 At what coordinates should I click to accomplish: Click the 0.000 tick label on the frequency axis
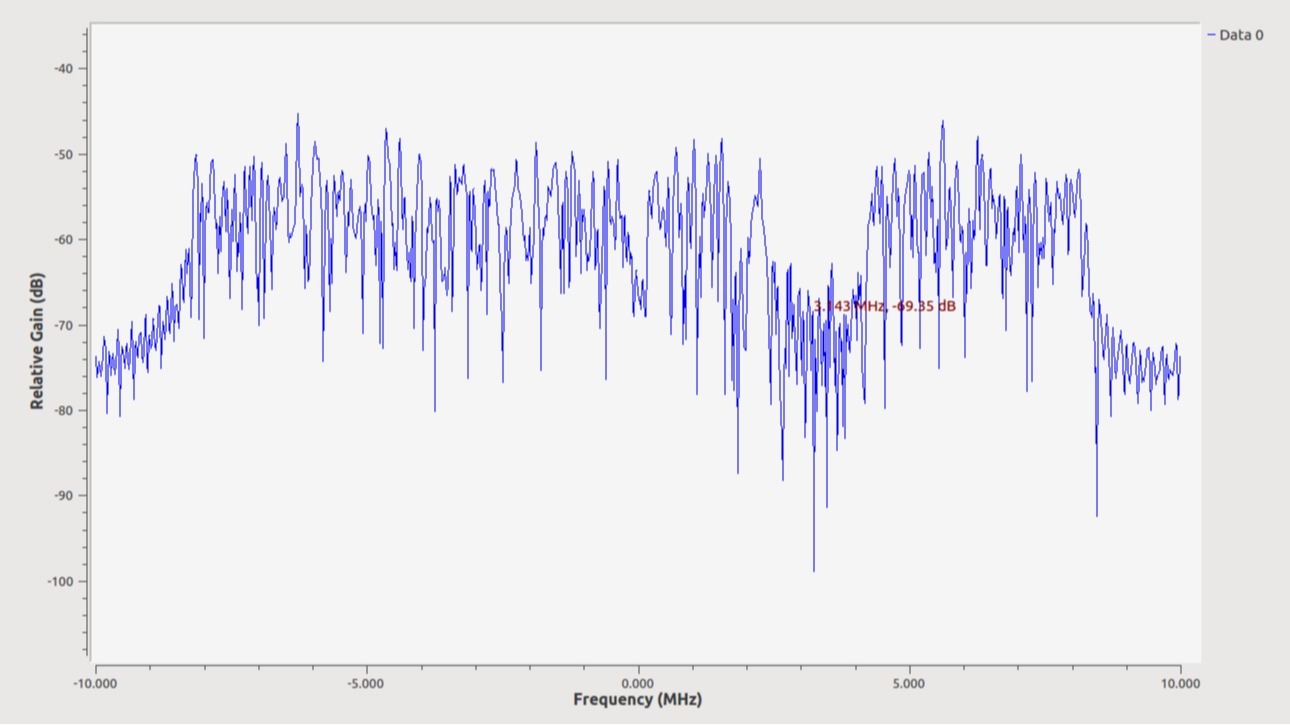[638, 684]
